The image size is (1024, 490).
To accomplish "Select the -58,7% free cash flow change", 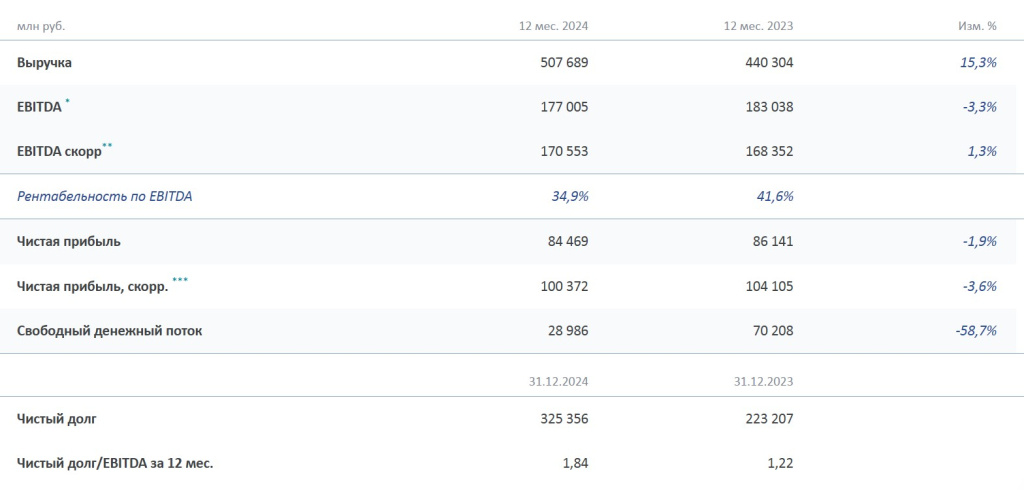I will [x=975, y=330].
